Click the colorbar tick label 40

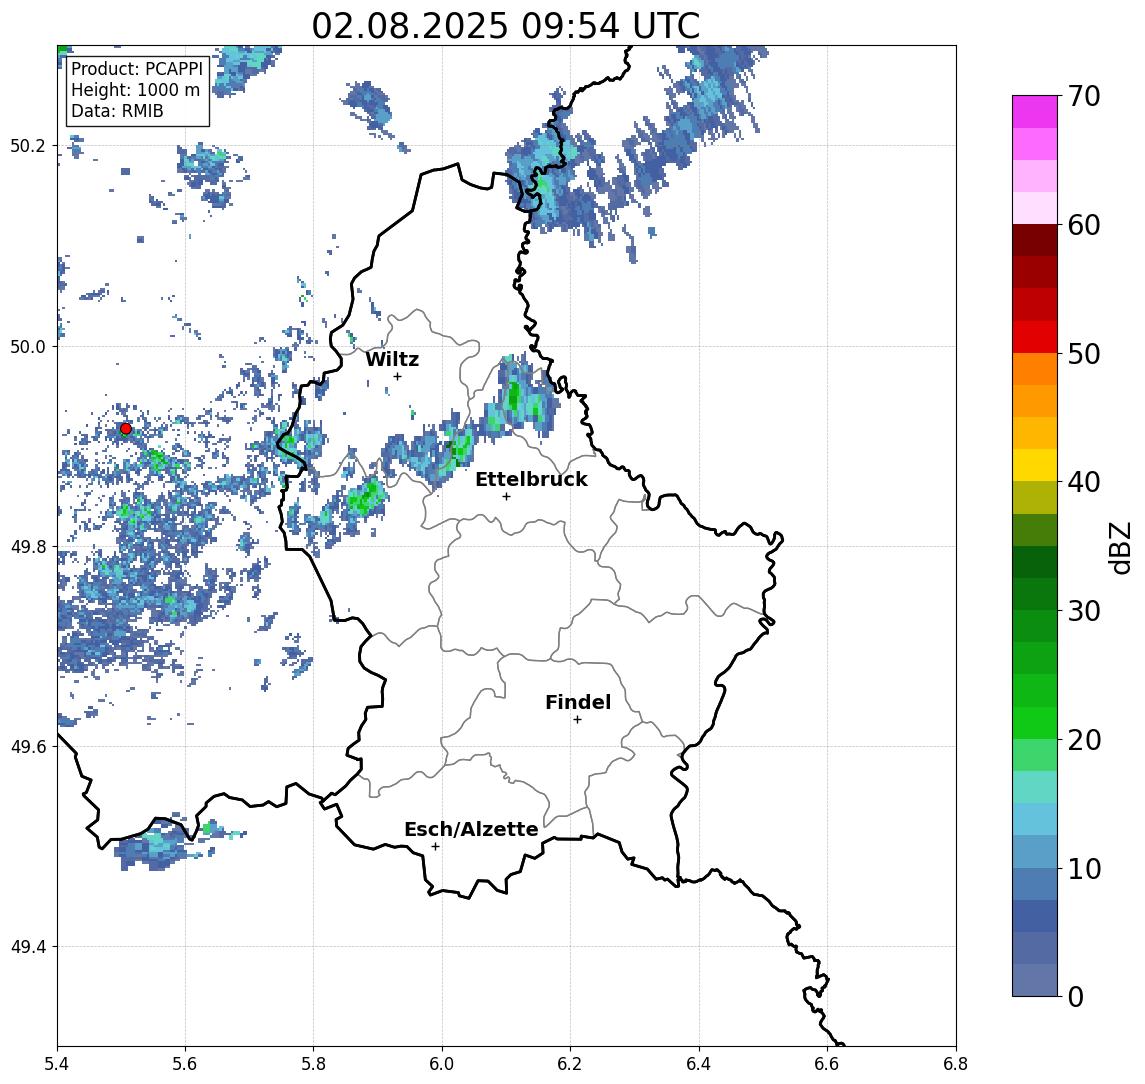pyautogui.click(x=1083, y=482)
